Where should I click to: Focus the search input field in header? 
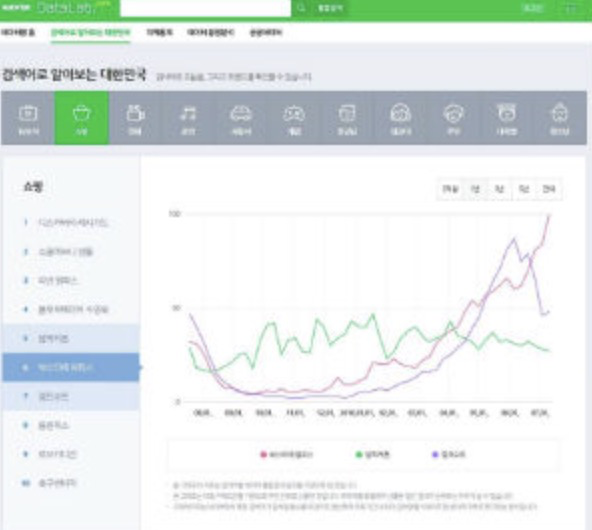(205, 8)
